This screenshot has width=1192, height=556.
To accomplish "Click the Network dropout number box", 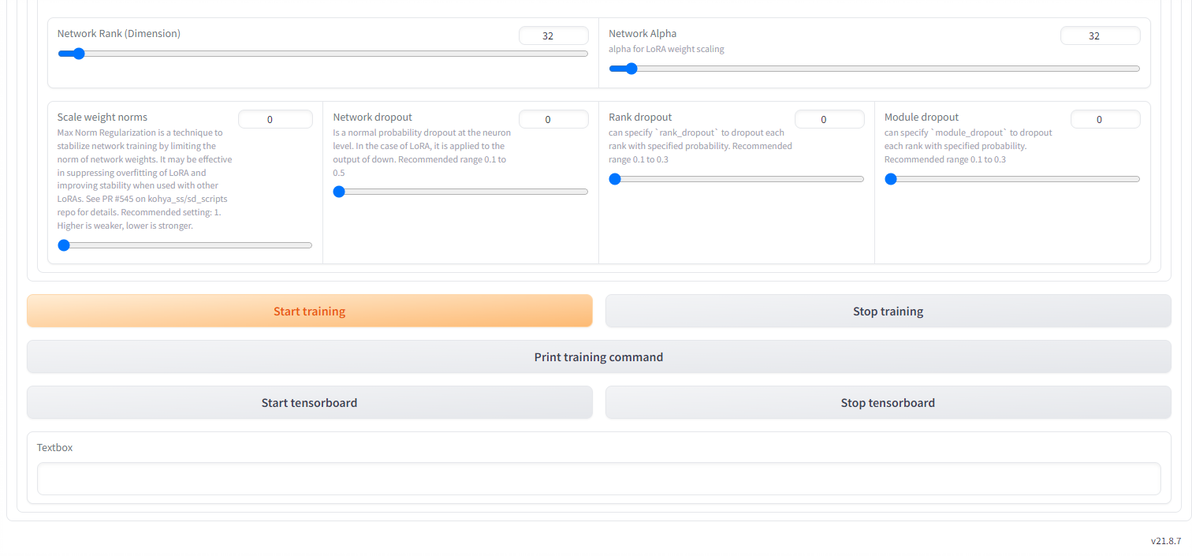I will [x=553, y=120].
